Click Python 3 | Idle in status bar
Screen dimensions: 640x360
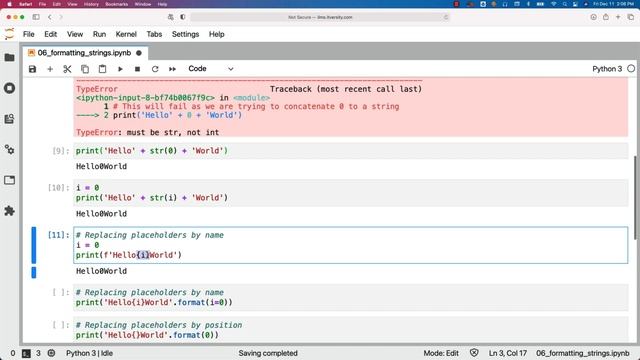(x=89, y=353)
